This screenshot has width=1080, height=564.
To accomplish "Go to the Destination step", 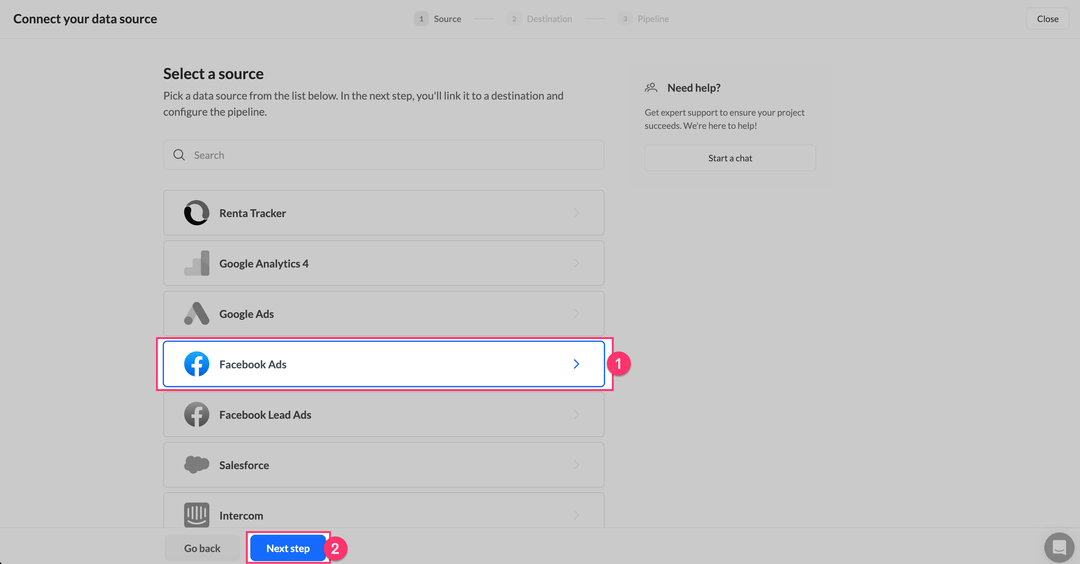I will [540, 19].
